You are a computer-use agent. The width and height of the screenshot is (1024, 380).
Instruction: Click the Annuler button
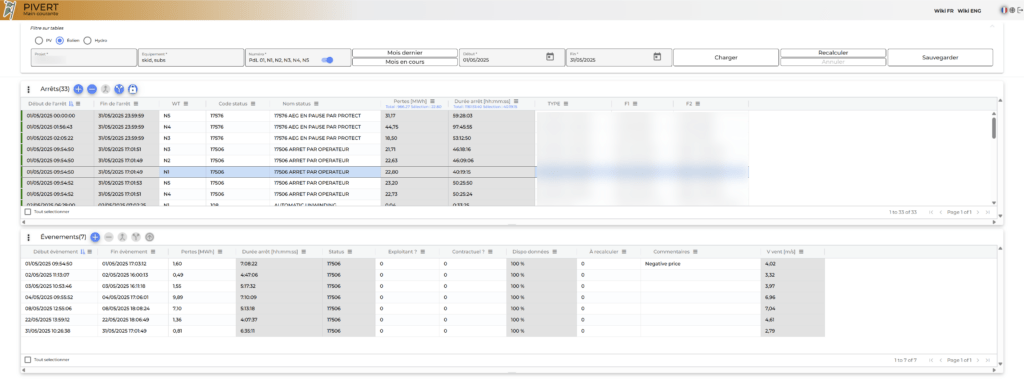833,62
